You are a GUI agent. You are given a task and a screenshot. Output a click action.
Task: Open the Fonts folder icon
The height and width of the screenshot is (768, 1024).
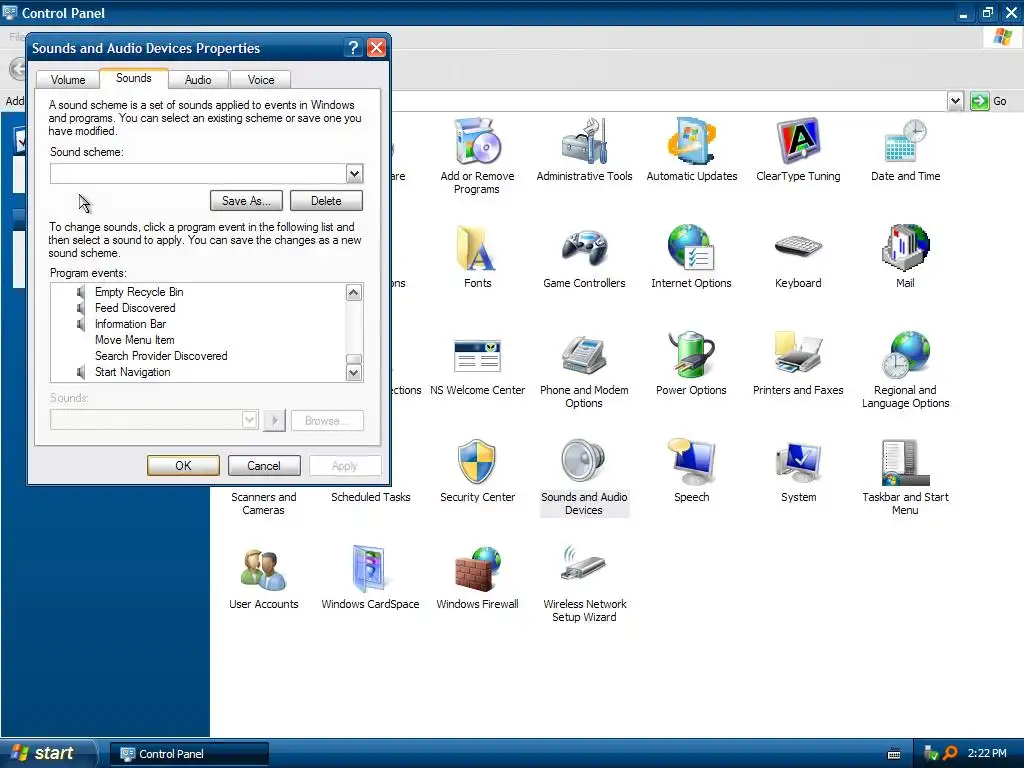(x=477, y=249)
